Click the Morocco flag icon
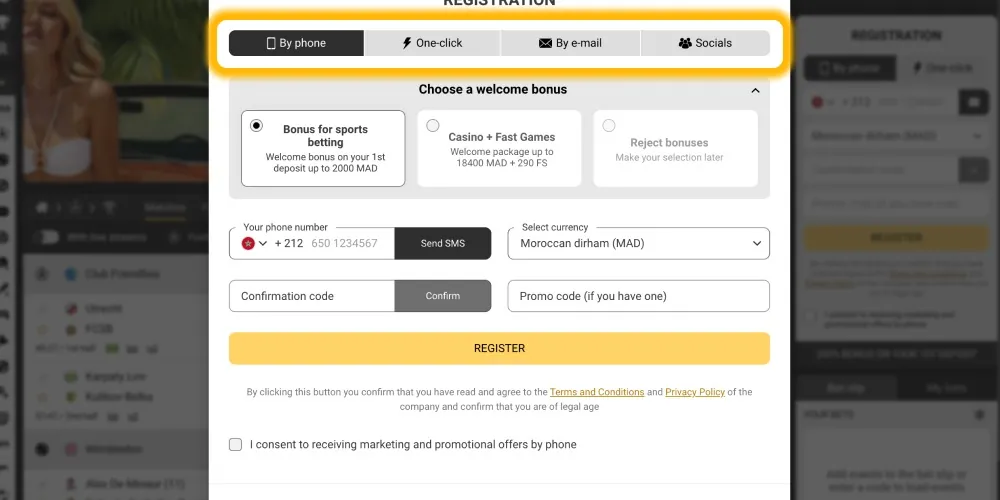Image resolution: width=1000 pixels, height=500 pixels. pos(248,243)
